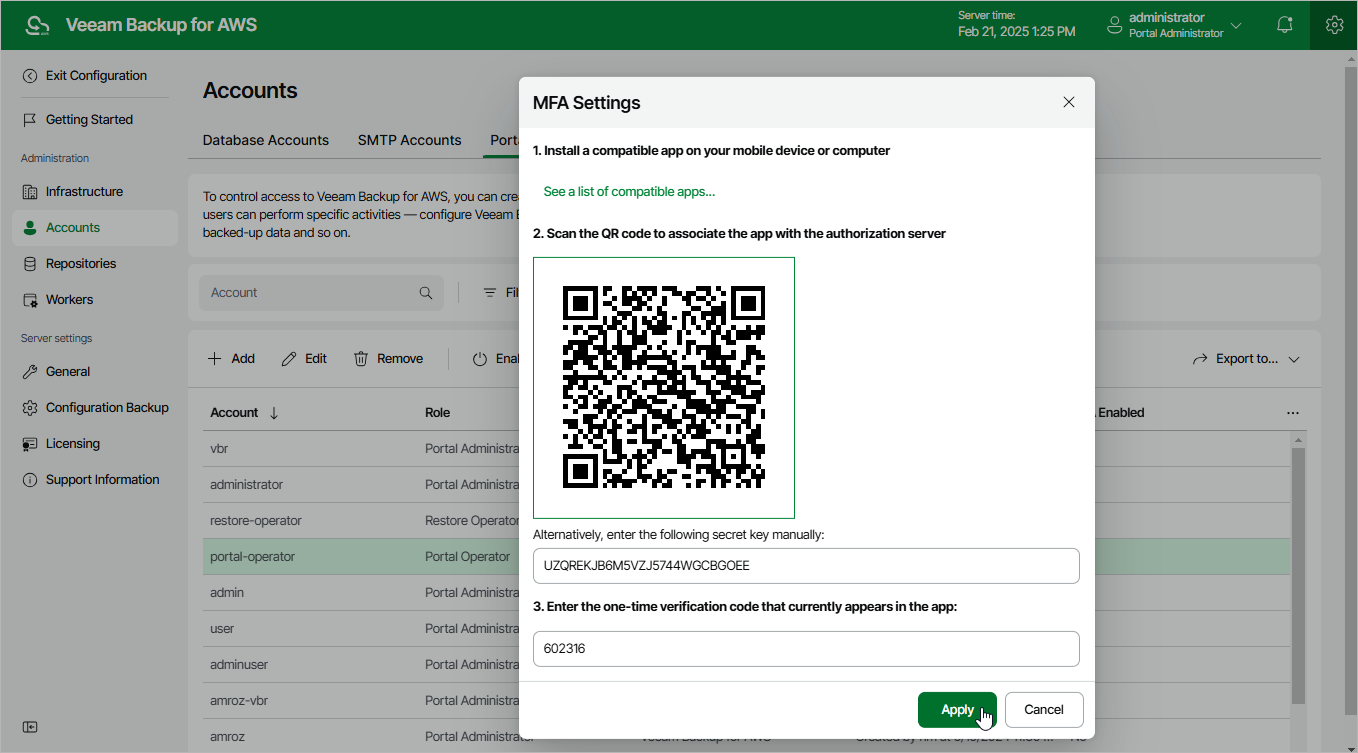Open the Export to dropdown chevron
1358x753 pixels.
point(1294,360)
